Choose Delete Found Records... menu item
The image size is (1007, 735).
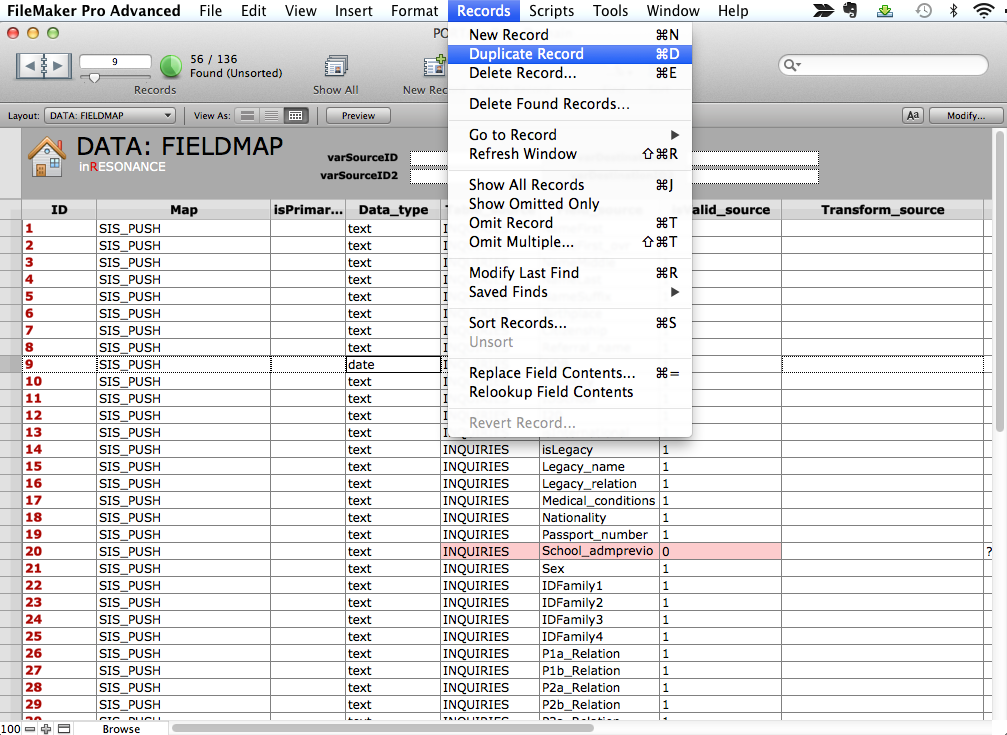[570, 104]
